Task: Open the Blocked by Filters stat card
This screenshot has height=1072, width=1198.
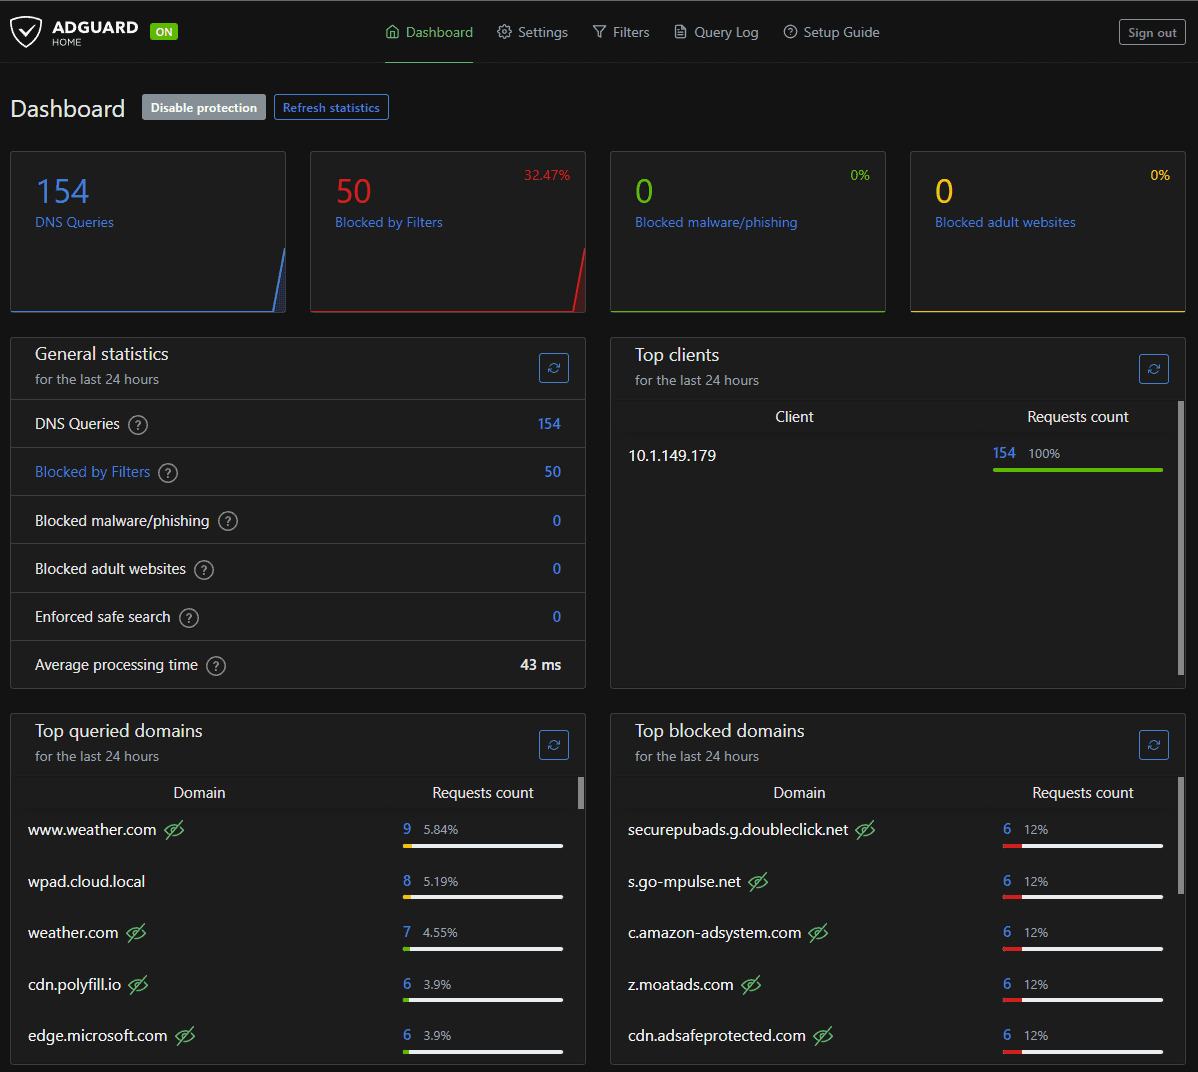Action: coord(448,231)
